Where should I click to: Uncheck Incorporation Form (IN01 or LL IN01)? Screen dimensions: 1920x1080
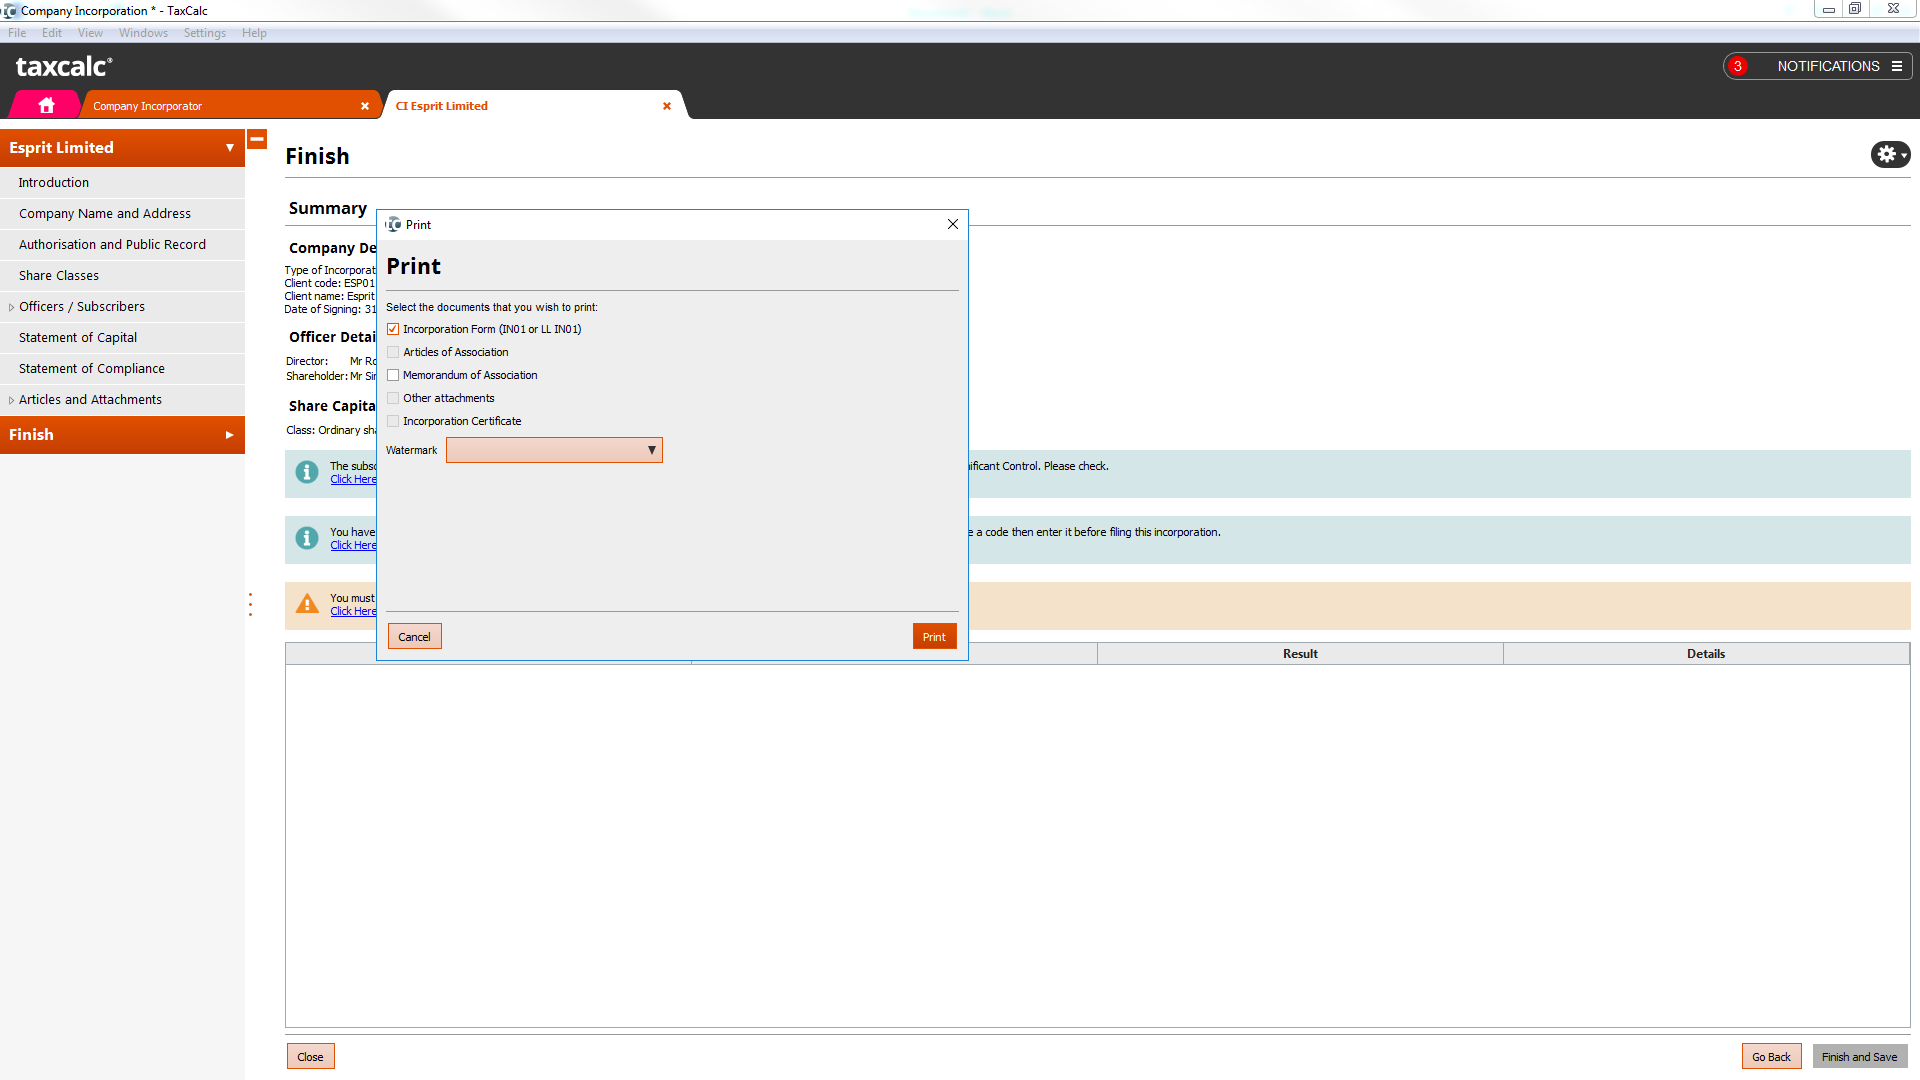point(393,329)
